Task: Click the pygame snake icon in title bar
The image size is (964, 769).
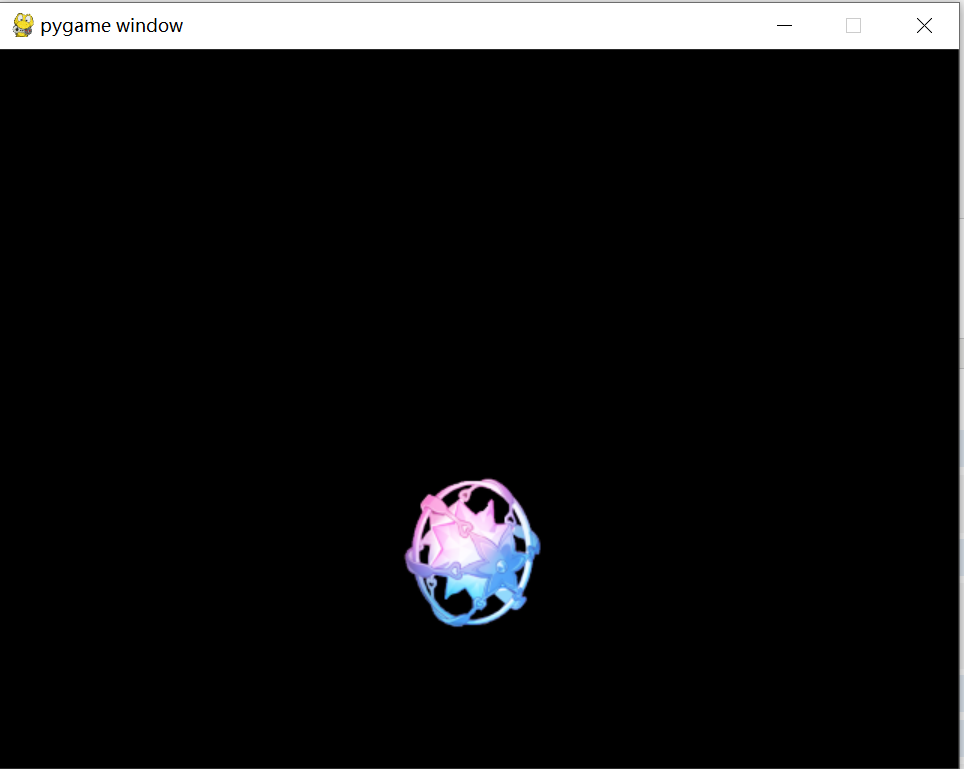Action: point(23,25)
